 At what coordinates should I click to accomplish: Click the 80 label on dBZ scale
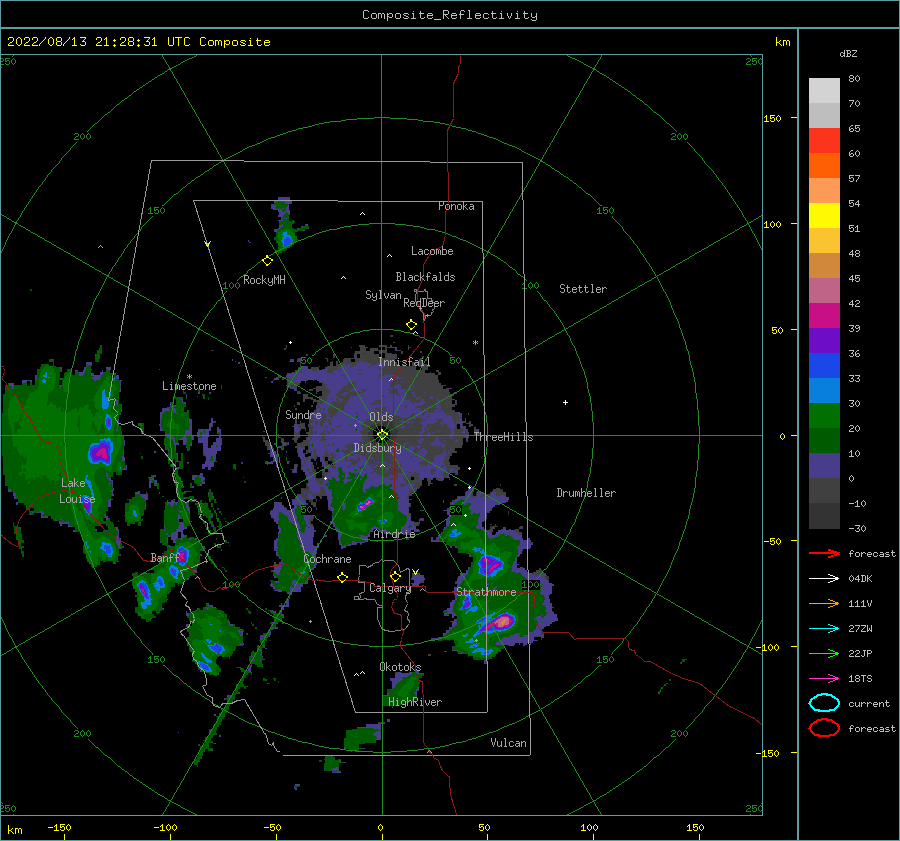855,79
